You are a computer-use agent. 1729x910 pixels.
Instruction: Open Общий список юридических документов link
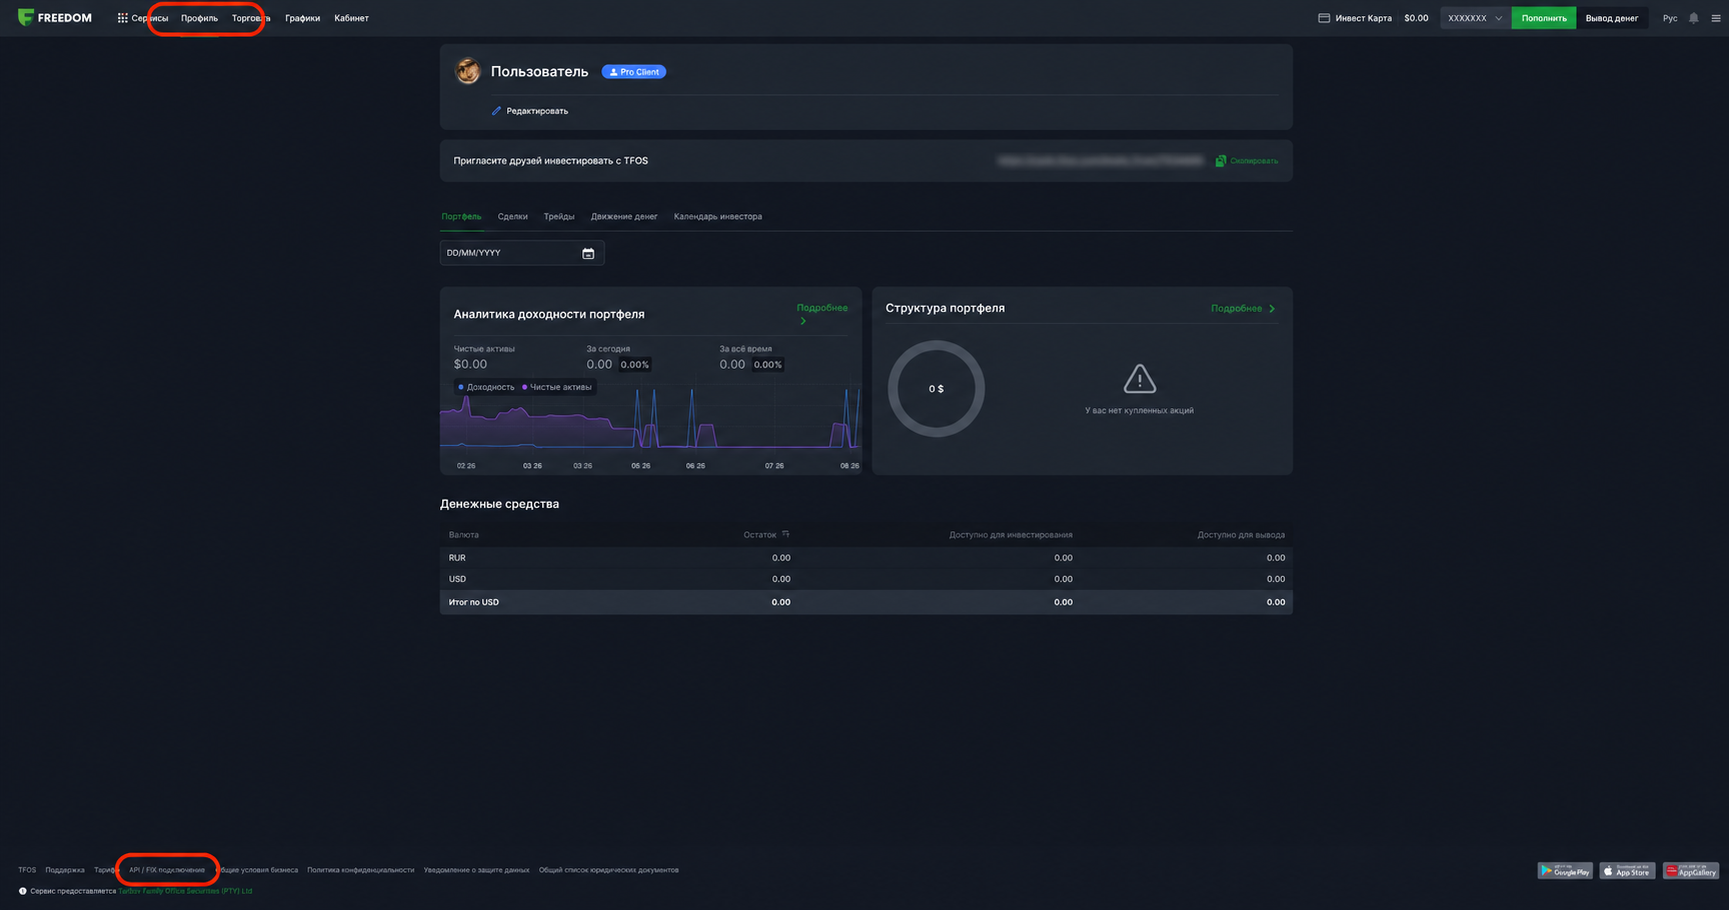click(609, 870)
